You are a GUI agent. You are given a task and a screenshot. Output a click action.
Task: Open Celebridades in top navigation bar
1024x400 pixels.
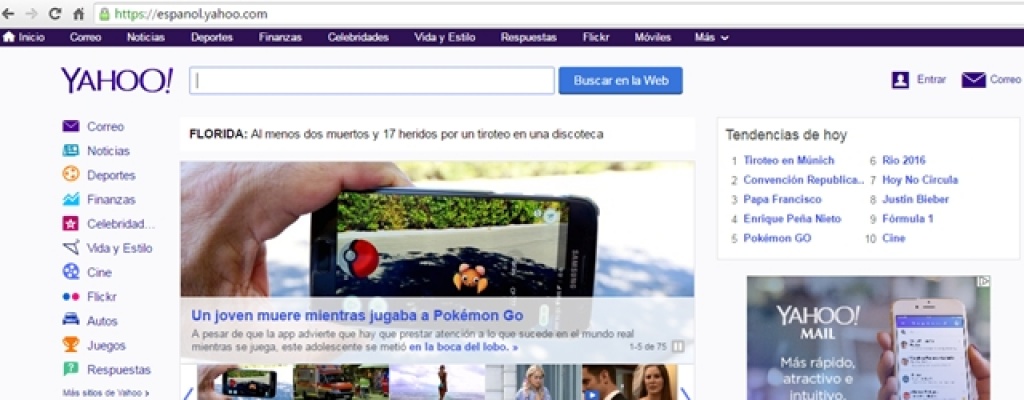358,37
